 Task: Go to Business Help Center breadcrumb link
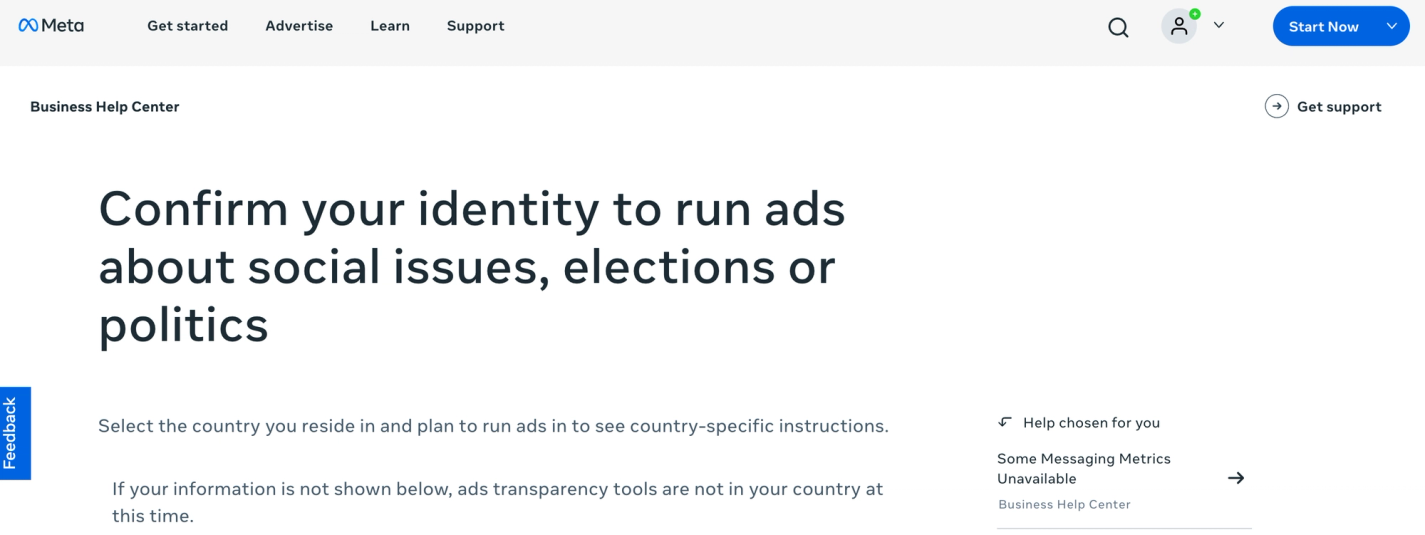coord(105,107)
